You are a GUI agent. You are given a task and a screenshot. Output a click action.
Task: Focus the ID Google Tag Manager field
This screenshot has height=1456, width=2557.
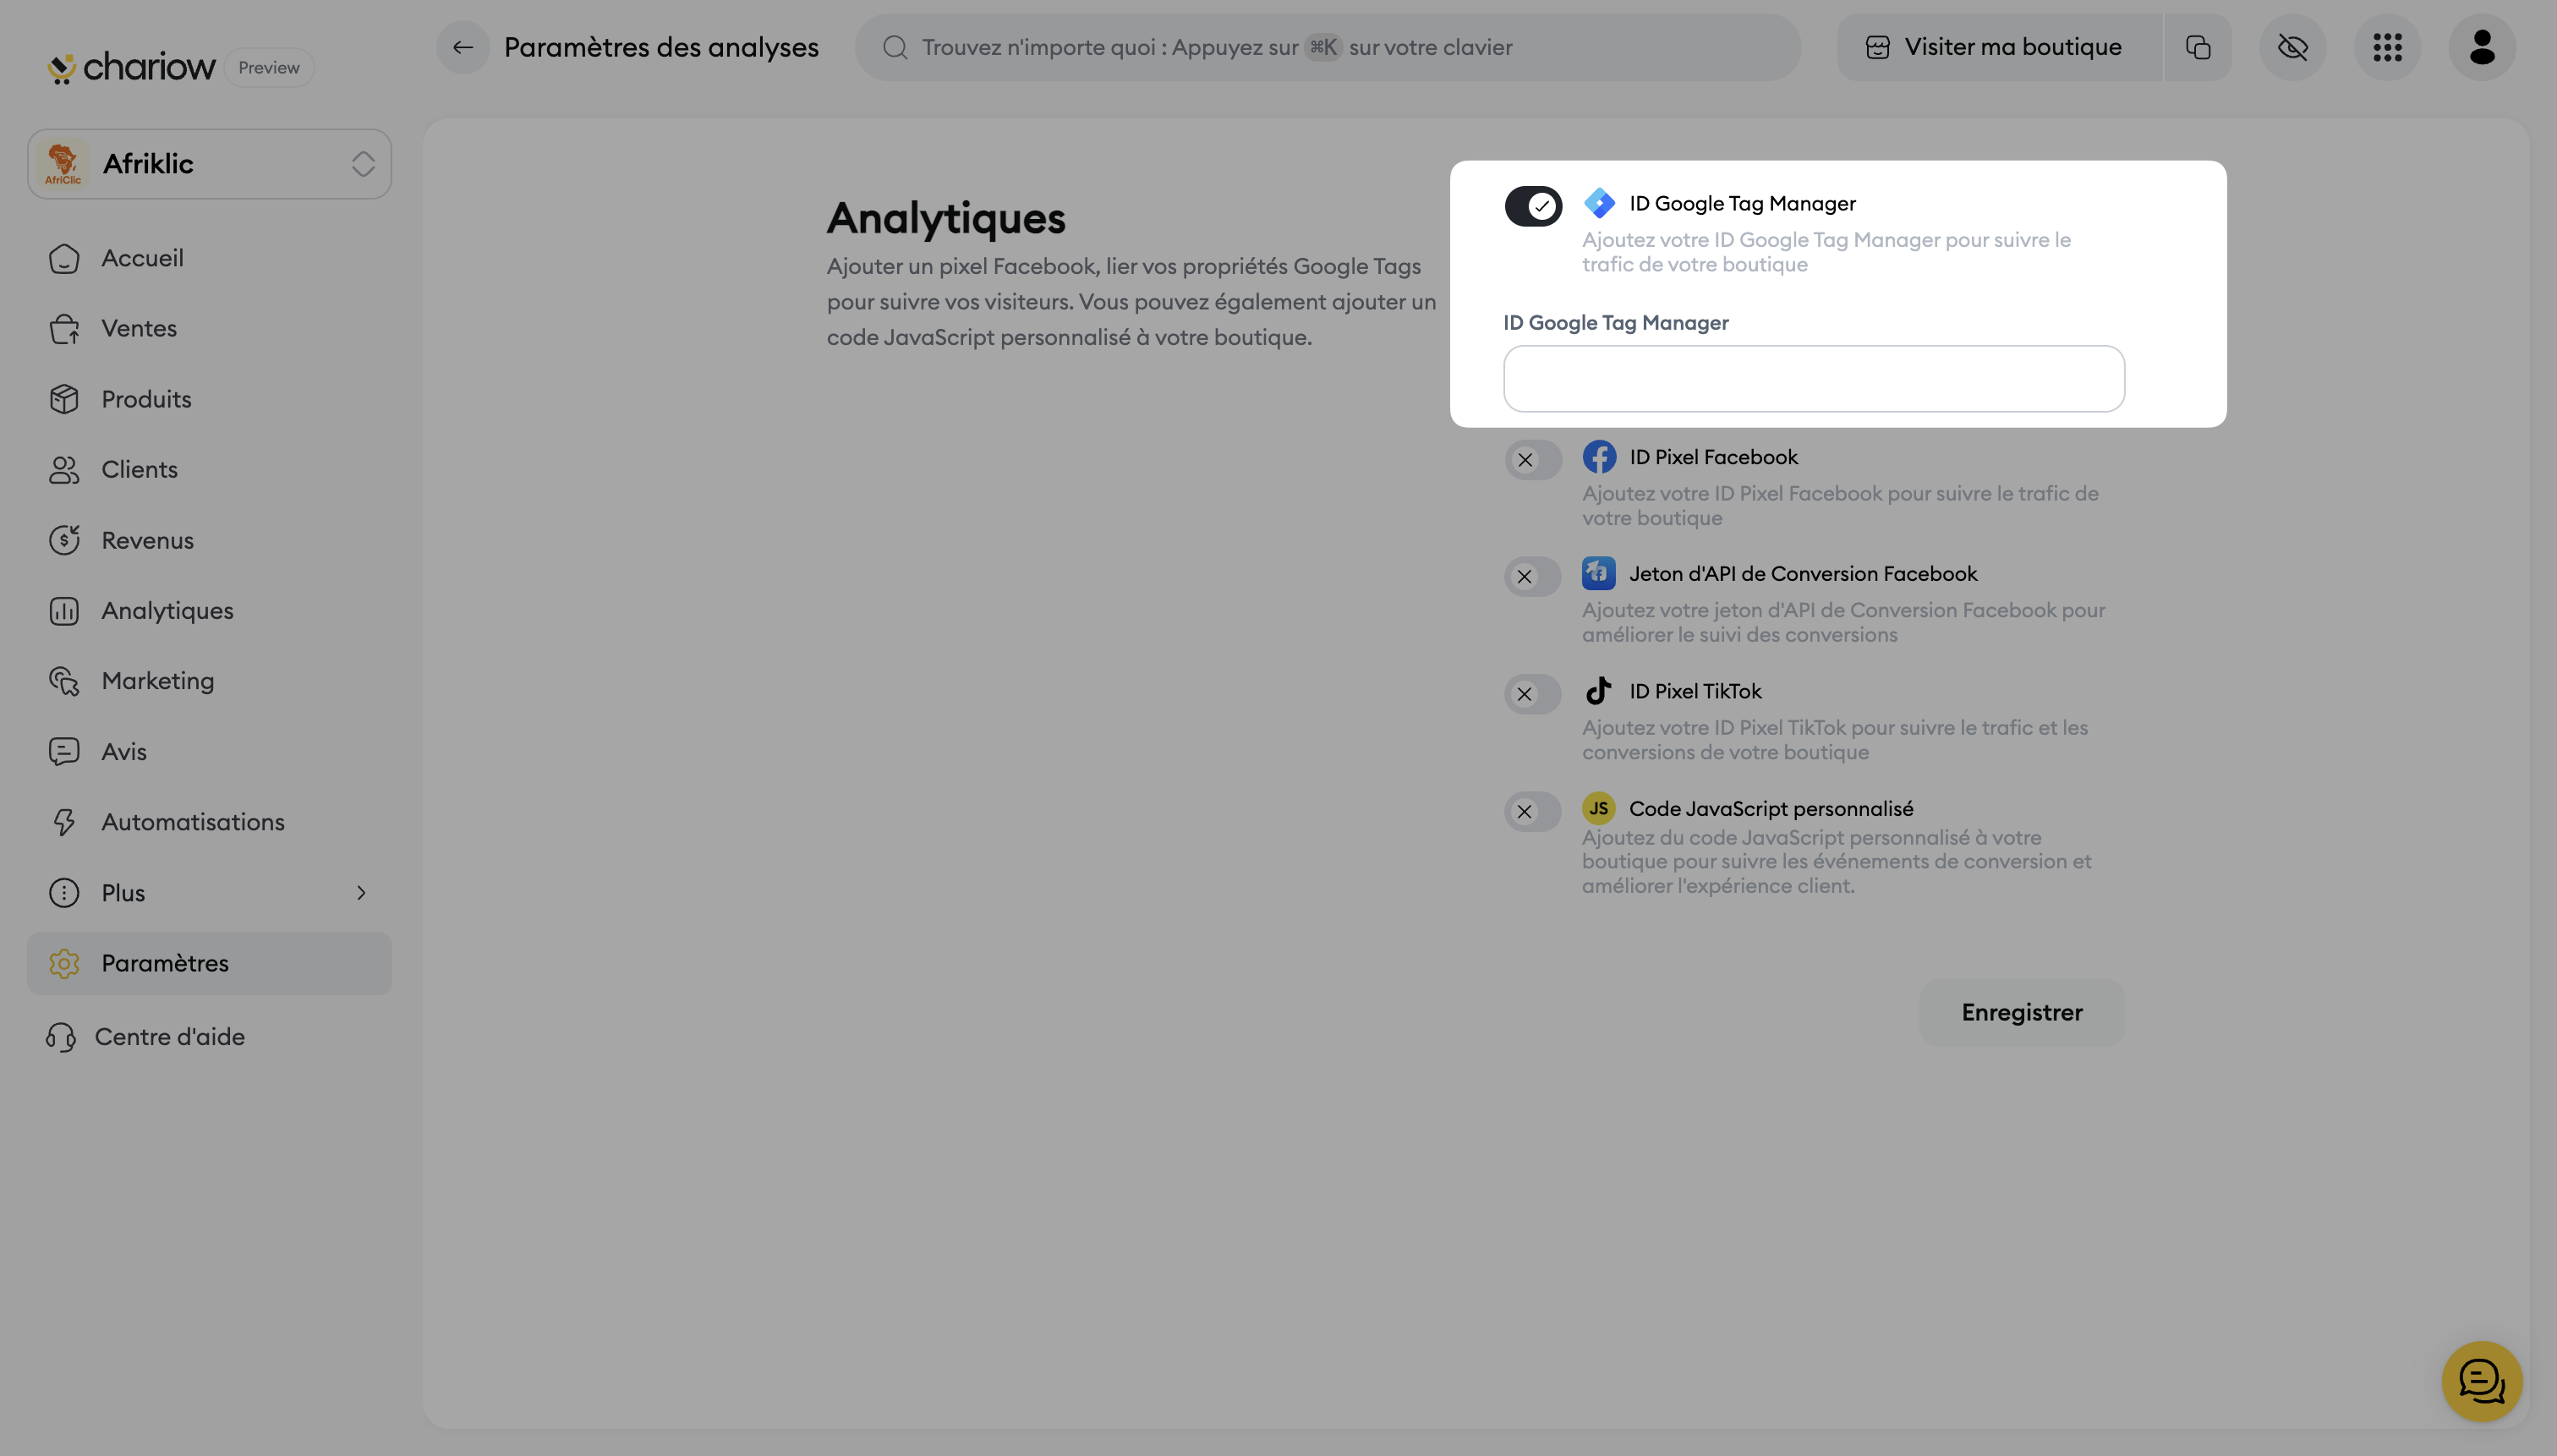pos(1813,379)
